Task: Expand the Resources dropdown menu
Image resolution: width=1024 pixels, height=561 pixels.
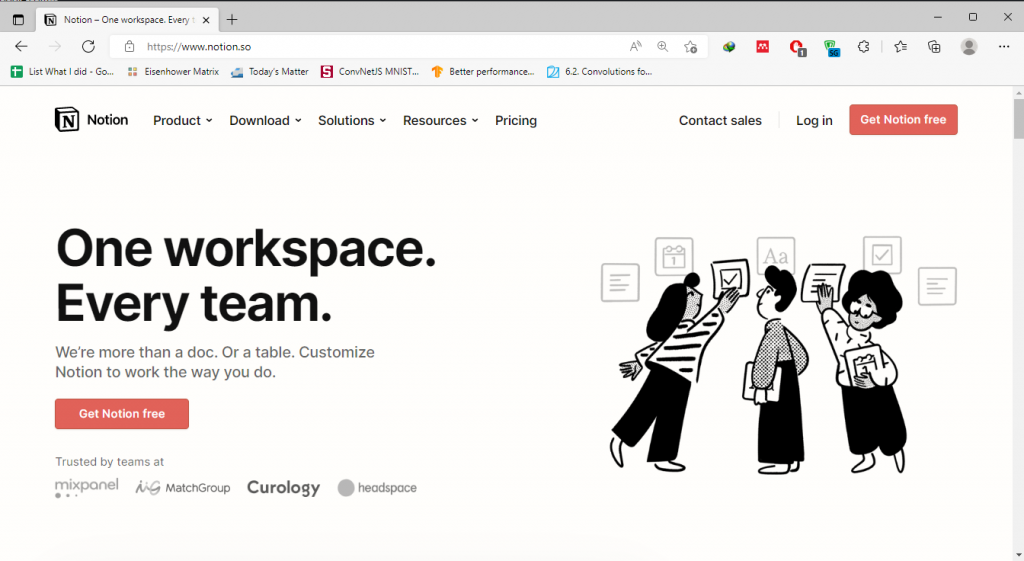Action: (441, 120)
